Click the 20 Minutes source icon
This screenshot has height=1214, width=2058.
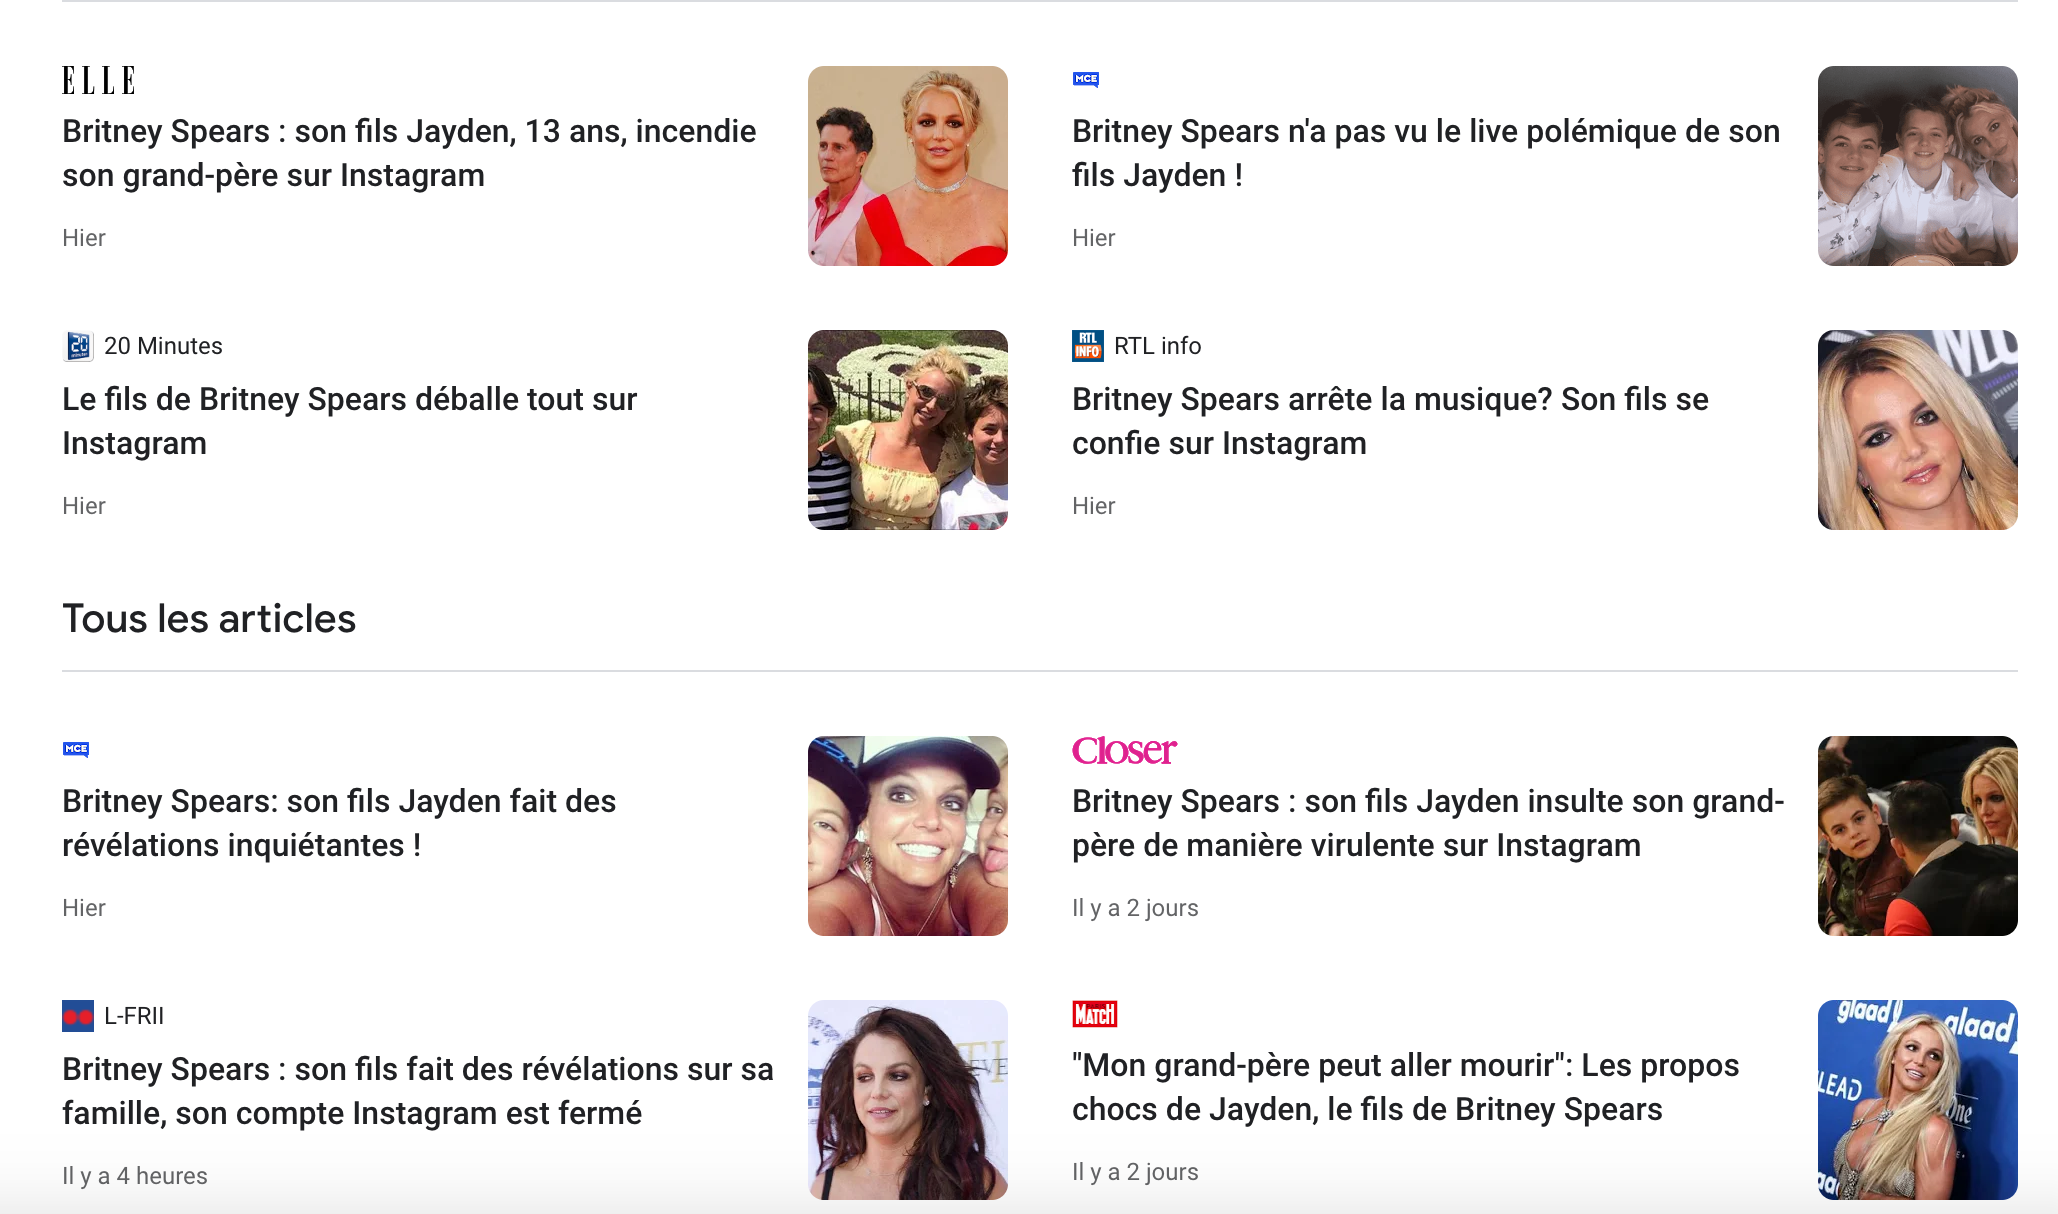[x=78, y=346]
